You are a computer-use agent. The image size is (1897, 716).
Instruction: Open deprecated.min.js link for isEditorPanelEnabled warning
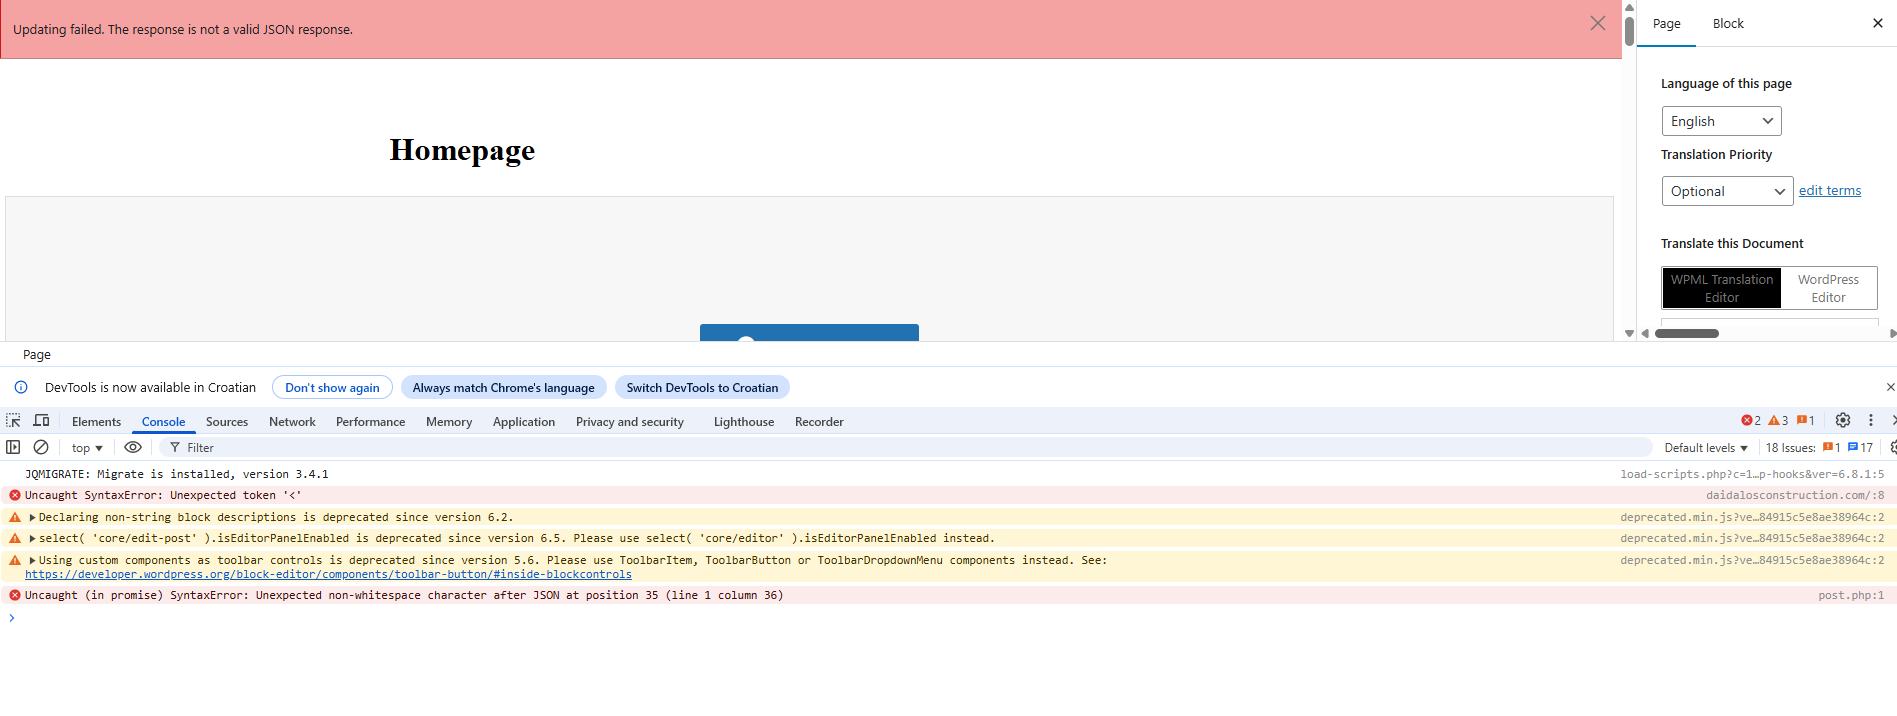[1752, 538]
